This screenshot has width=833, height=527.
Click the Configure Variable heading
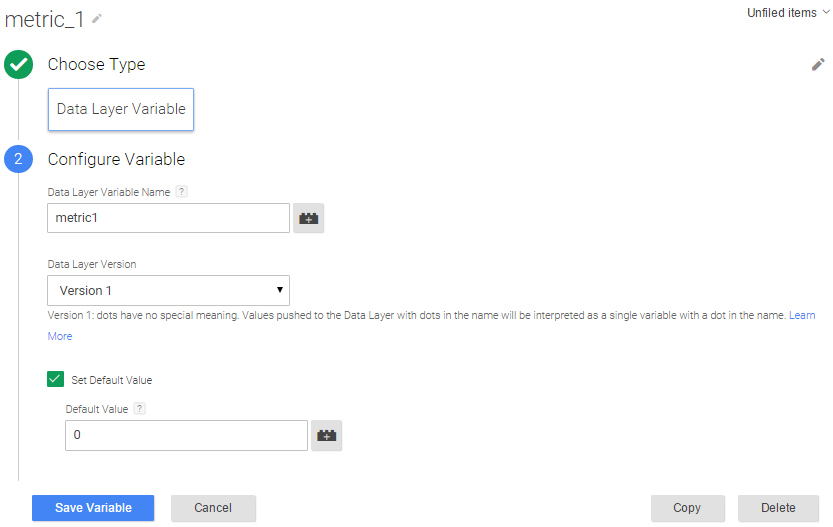click(x=116, y=159)
